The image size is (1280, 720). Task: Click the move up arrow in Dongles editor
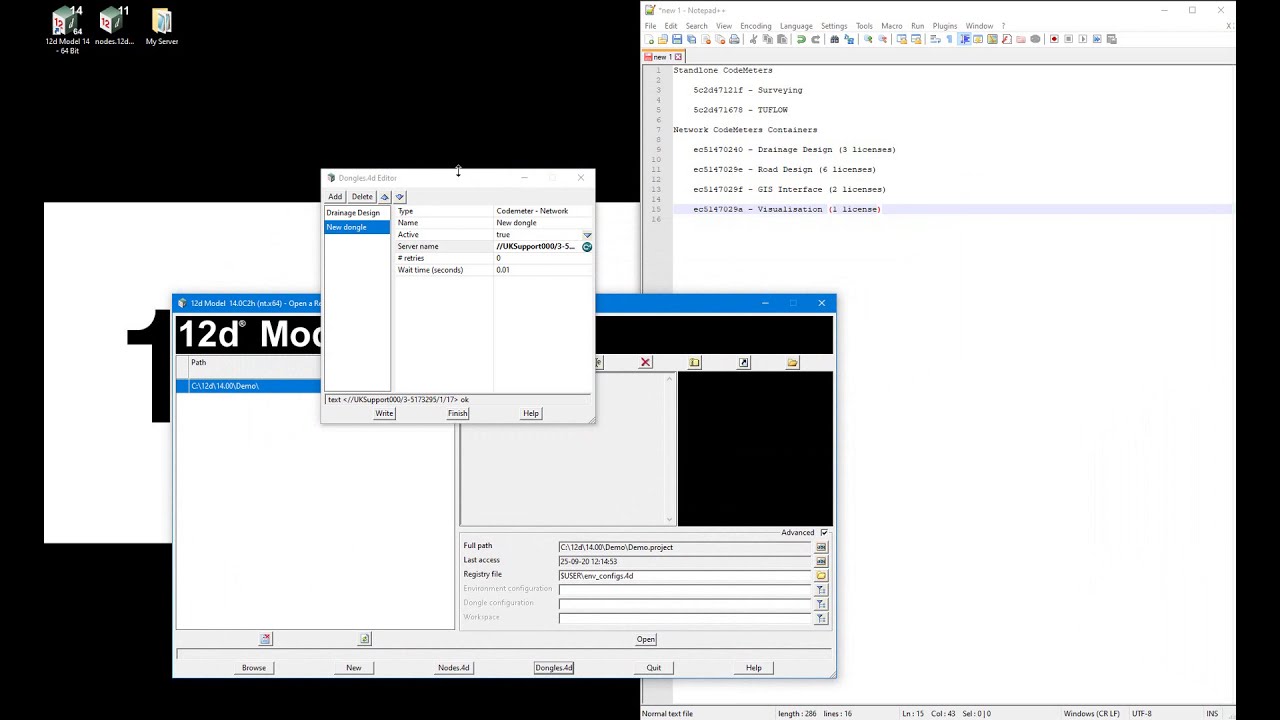coord(384,197)
